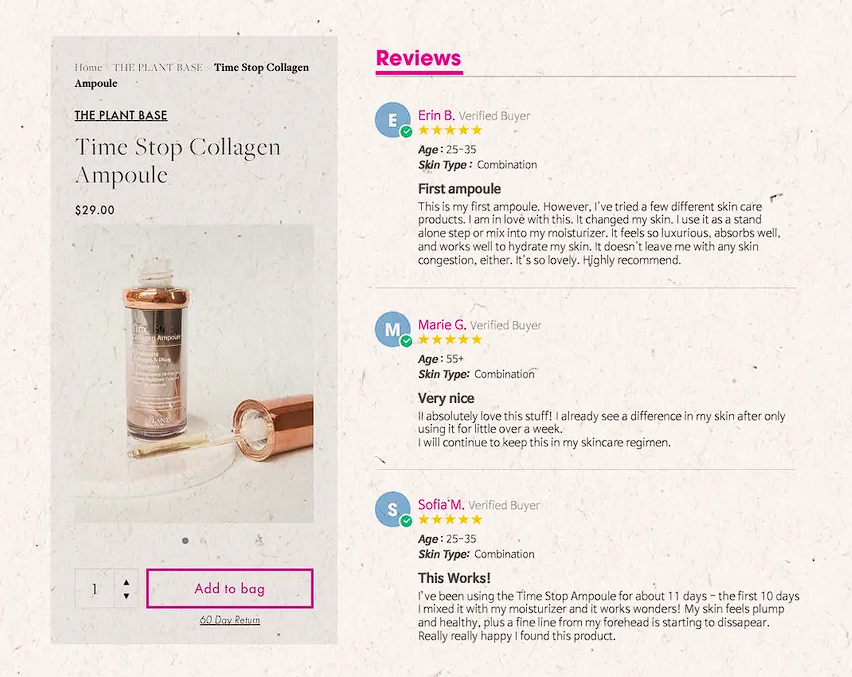This screenshot has height=677, width=852.
Task: Open THE PLANT BASE brand link
Action: tap(121, 116)
